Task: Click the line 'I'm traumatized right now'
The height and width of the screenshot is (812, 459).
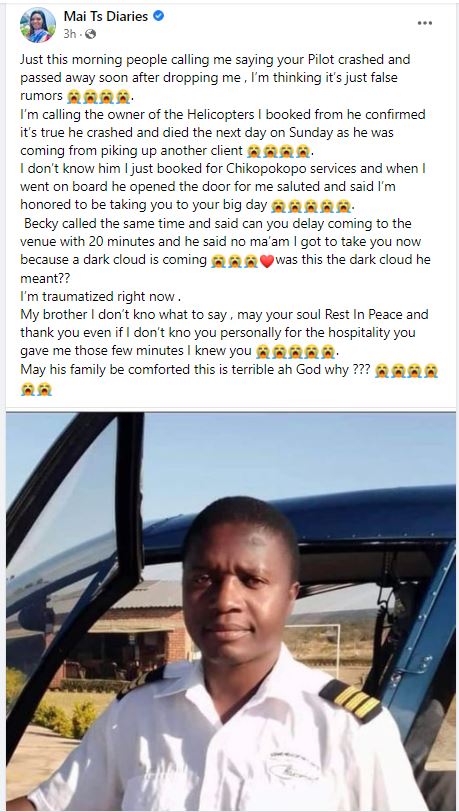Action: click(101, 297)
